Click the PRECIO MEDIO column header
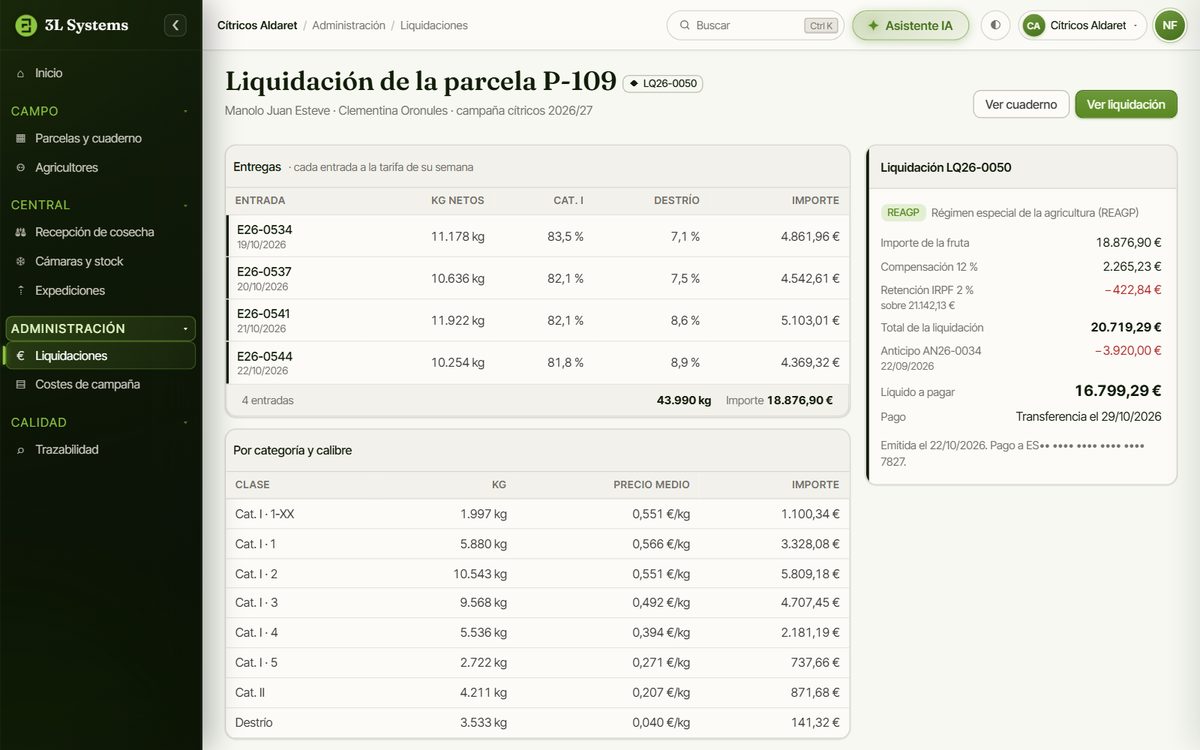 (x=652, y=485)
